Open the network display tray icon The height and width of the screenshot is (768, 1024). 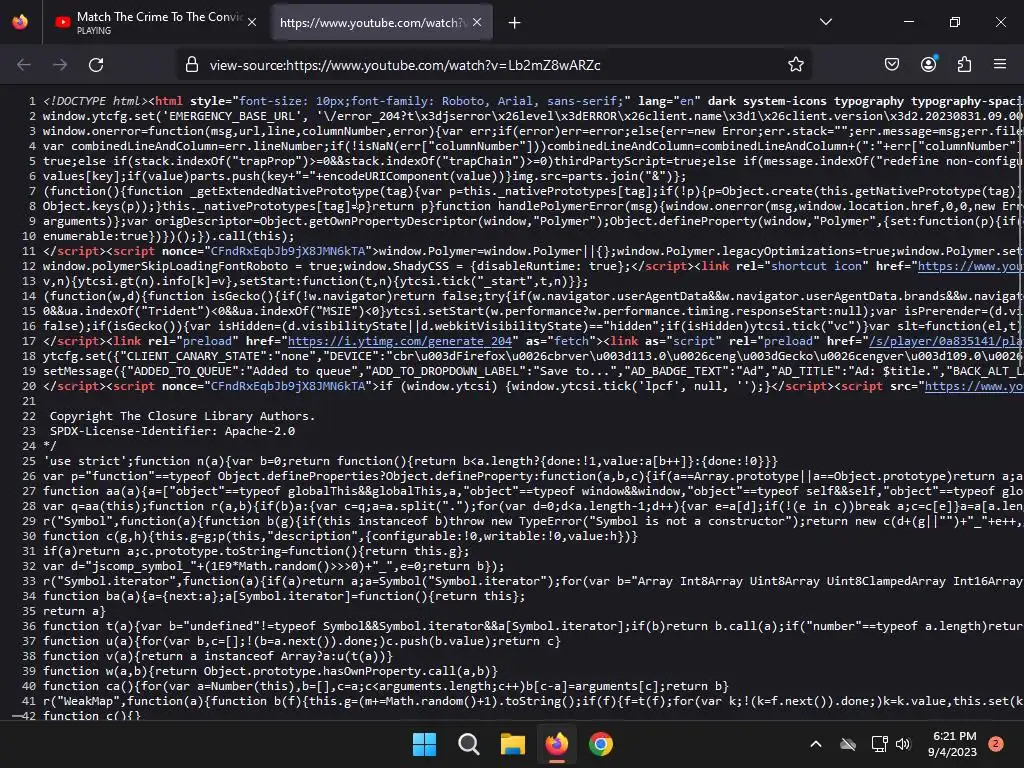(x=880, y=744)
